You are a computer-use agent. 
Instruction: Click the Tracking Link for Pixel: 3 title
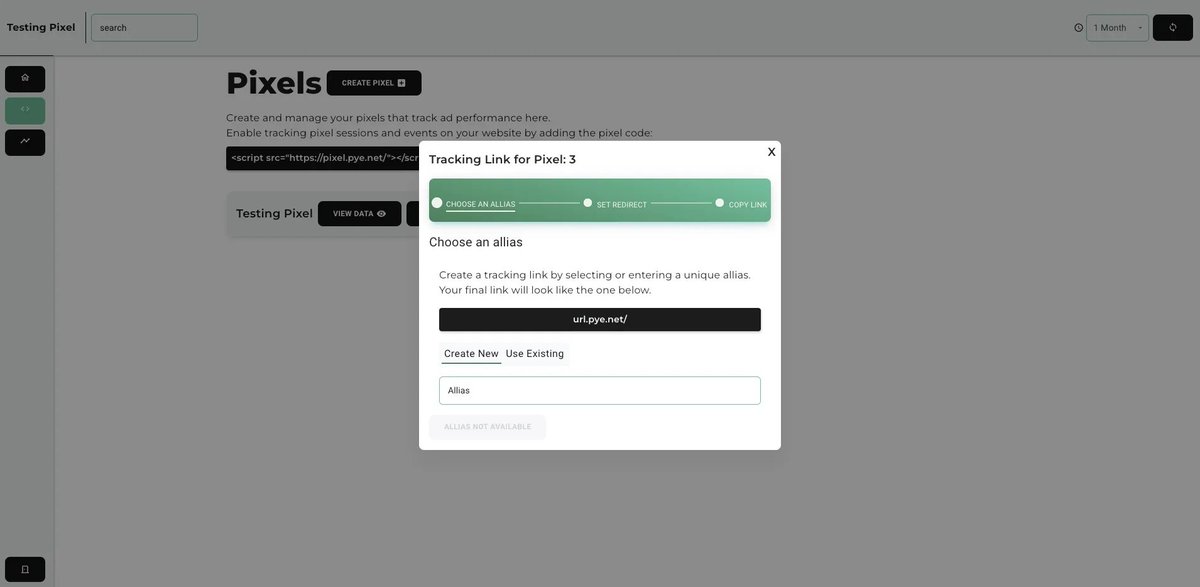click(502, 160)
